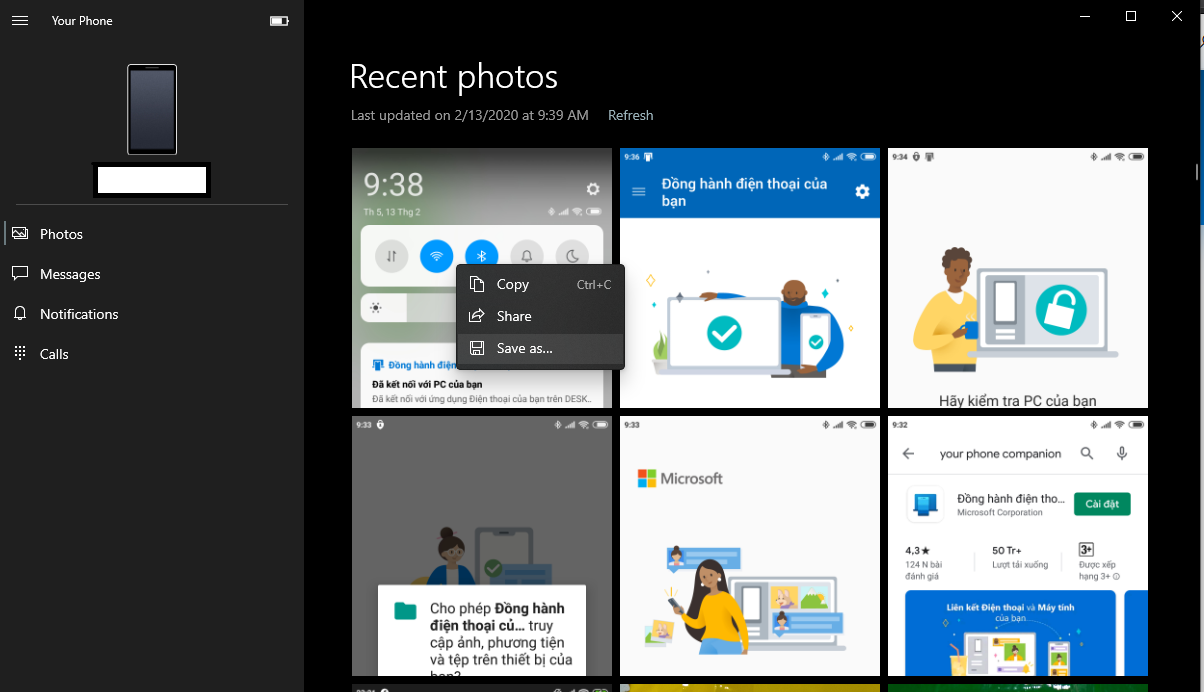
Task: Click the back arrow in Play Store screenshot
Action: [908, 453]
